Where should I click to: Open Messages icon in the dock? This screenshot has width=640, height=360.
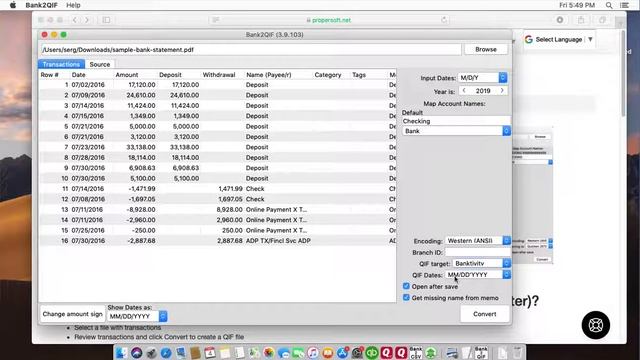[283, 352]
